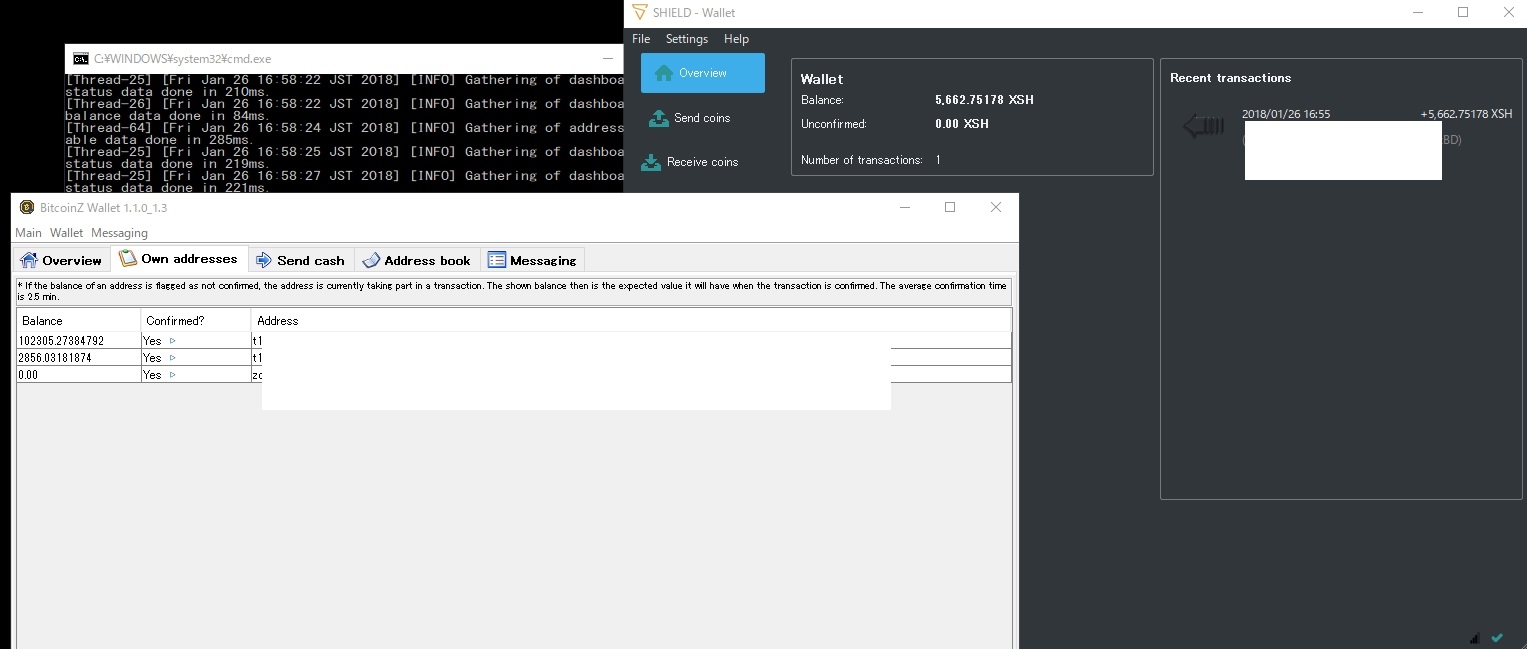Click the arrow icon beside Yes in the 102305.27384792 row
Viewport: 1527px width, 649px height.
[x=172, y=341]
